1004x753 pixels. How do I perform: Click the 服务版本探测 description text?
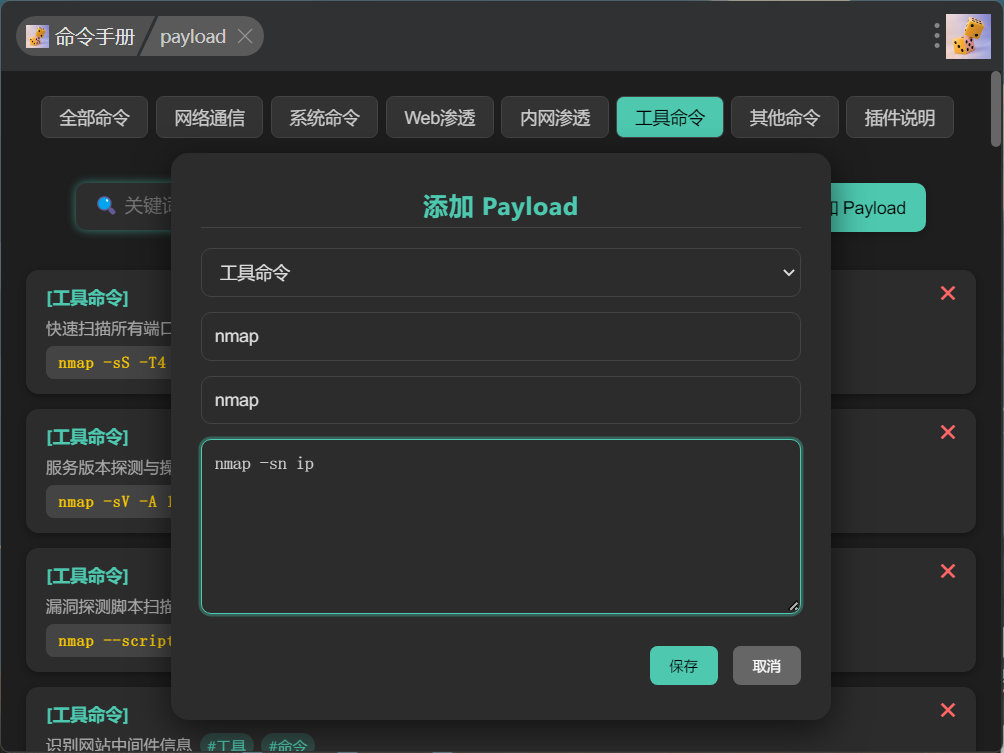click(x=109, y=467)
